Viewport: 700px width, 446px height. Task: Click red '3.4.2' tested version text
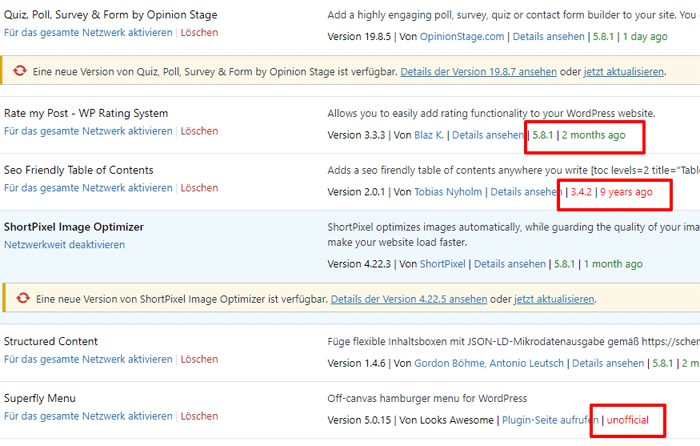(581, 192)
